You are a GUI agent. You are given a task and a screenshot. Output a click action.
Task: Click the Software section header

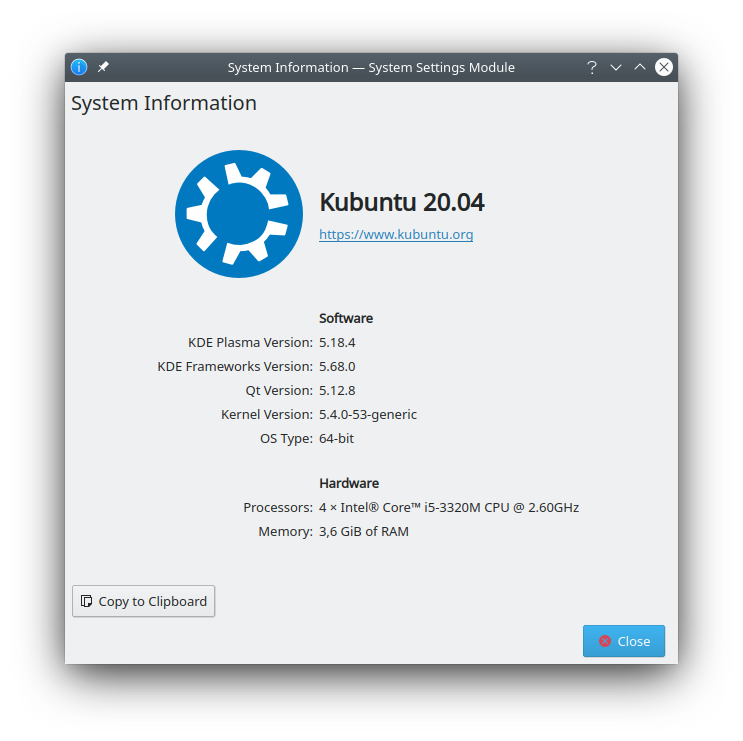(x=346, y=318)
